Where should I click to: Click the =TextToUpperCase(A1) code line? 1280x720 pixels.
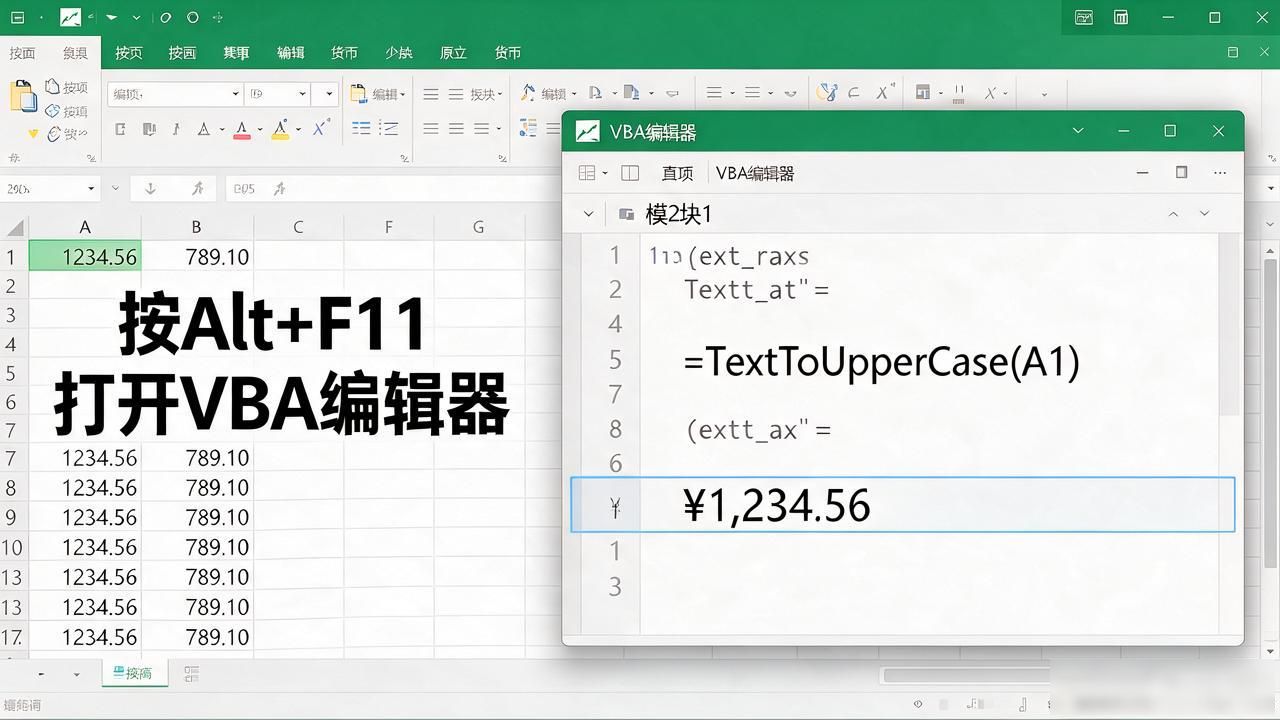pyautogui.click(x=882, y=362)
